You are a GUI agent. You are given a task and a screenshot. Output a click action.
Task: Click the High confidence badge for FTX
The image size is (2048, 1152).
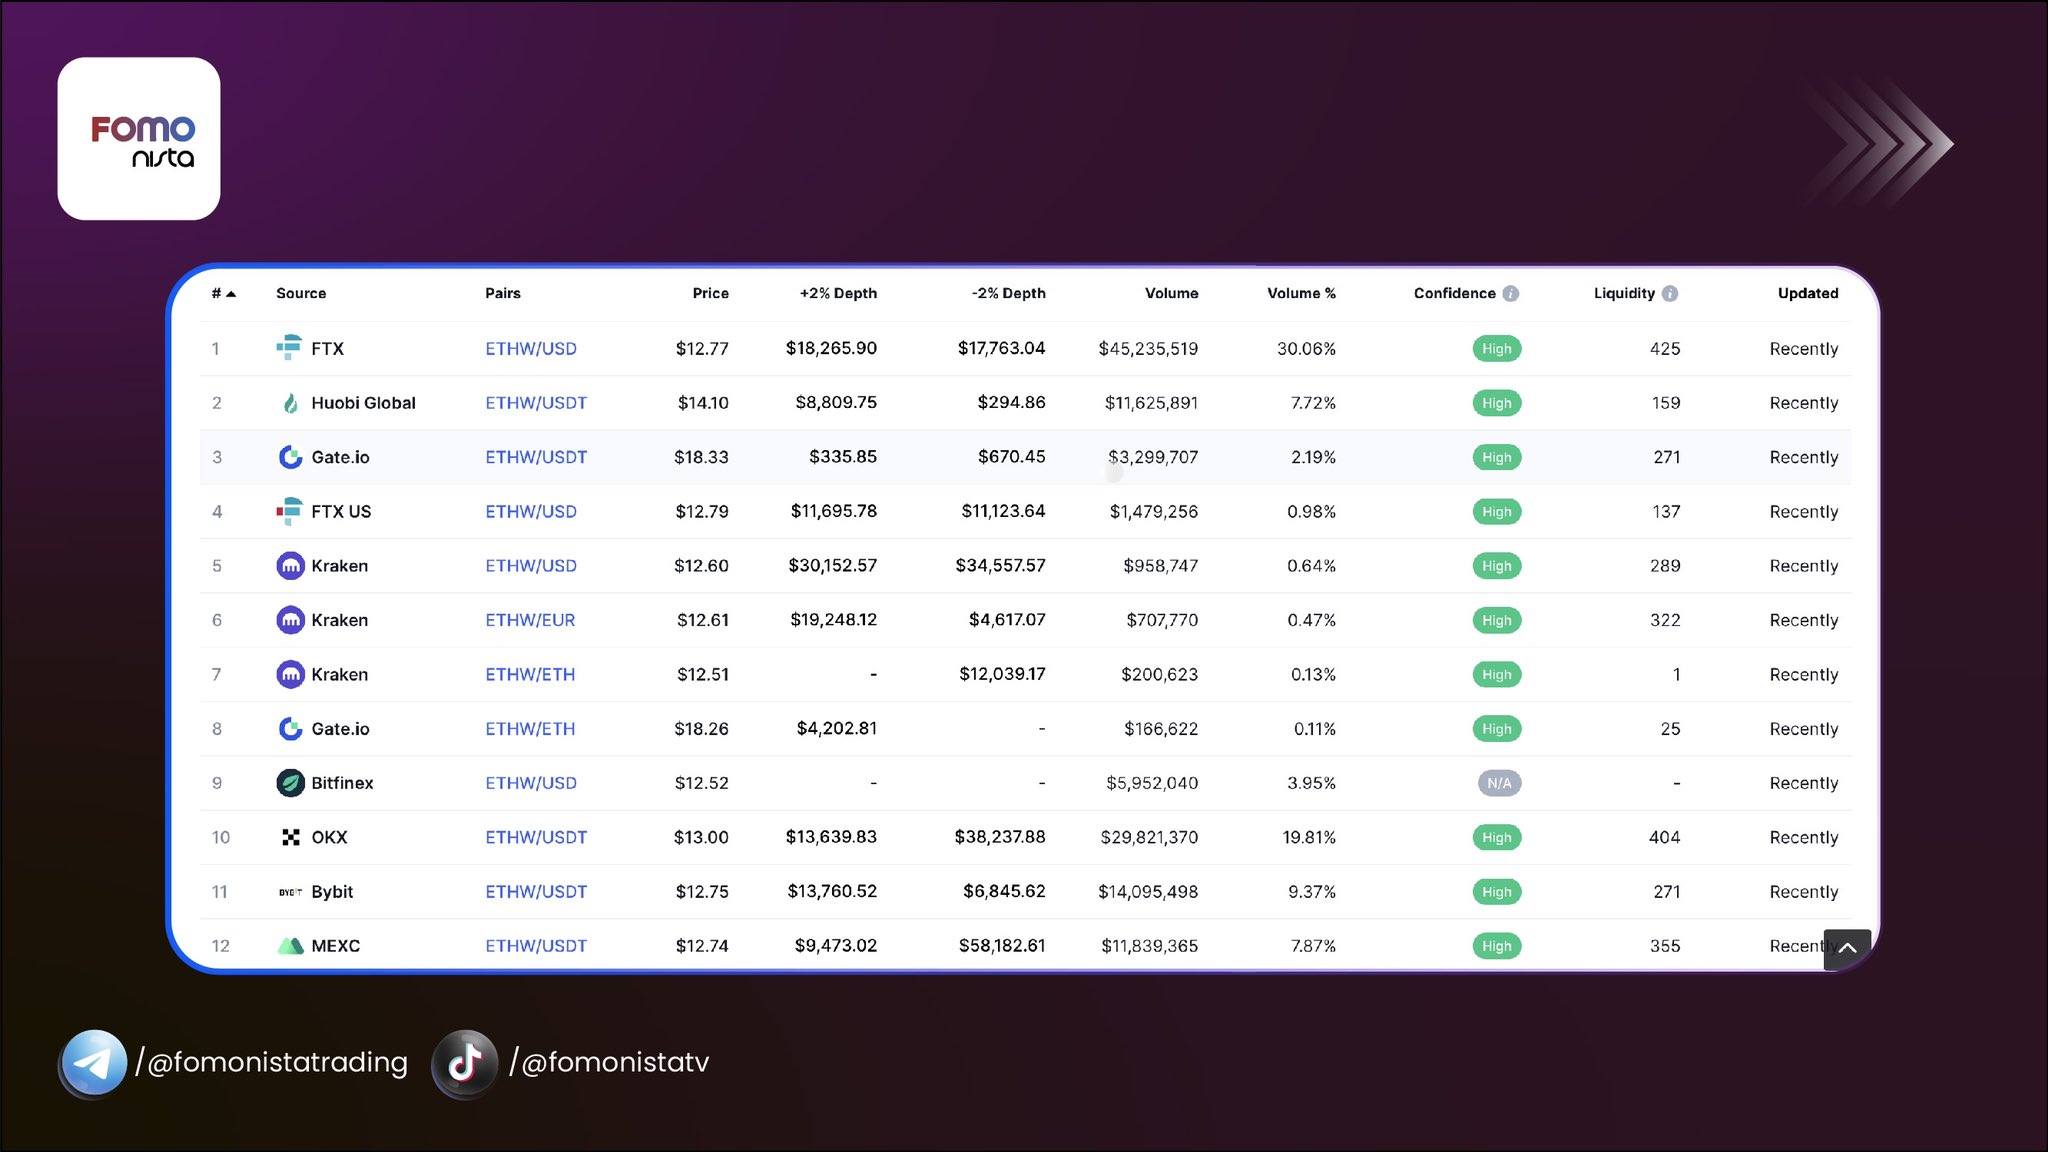(1496, 348)
